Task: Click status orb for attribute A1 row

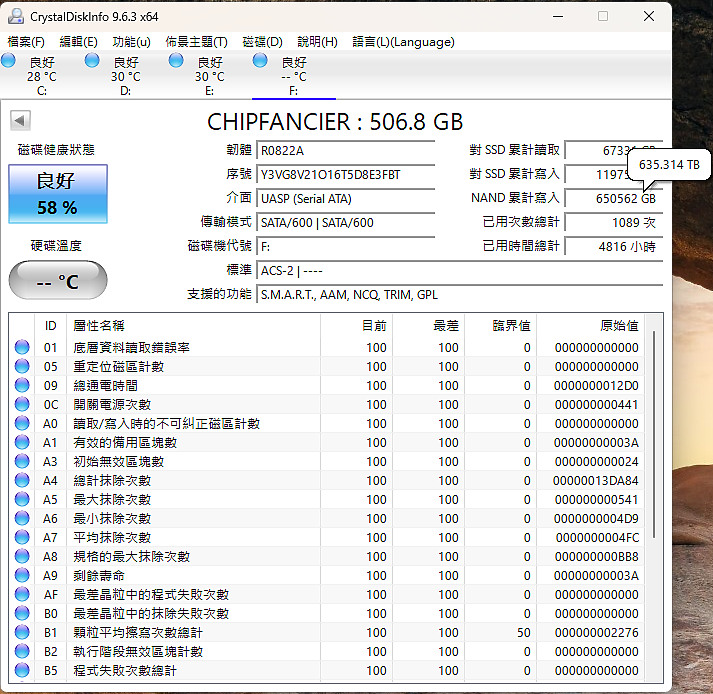Action: pyautogui.click(x=22, y=443)
